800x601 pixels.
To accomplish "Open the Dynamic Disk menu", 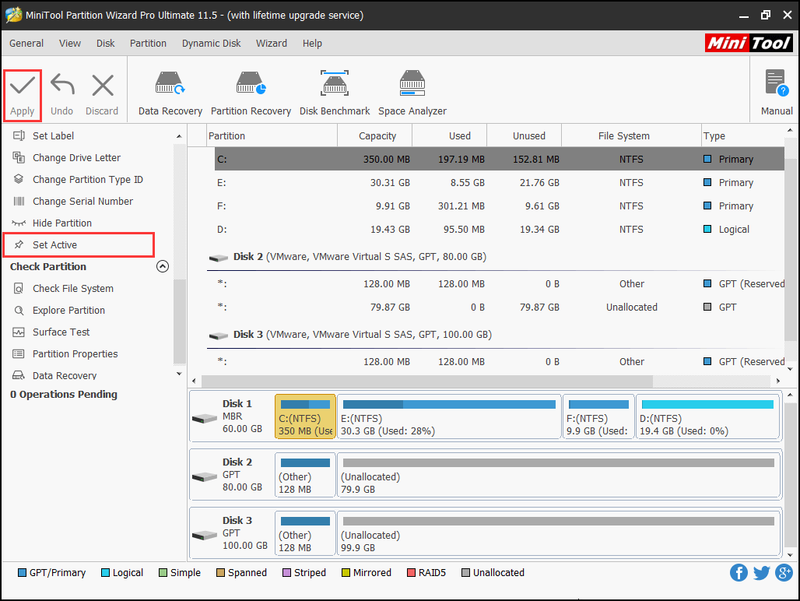I will coord(211,43).
